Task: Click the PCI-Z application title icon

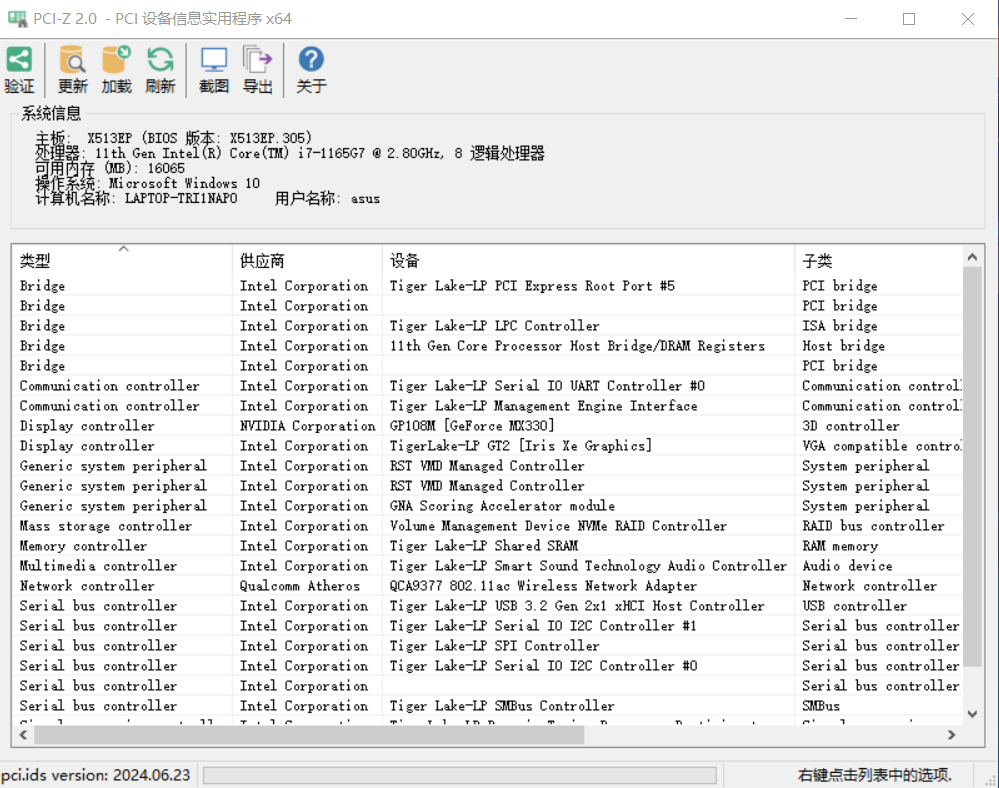Action: [17, 18]
